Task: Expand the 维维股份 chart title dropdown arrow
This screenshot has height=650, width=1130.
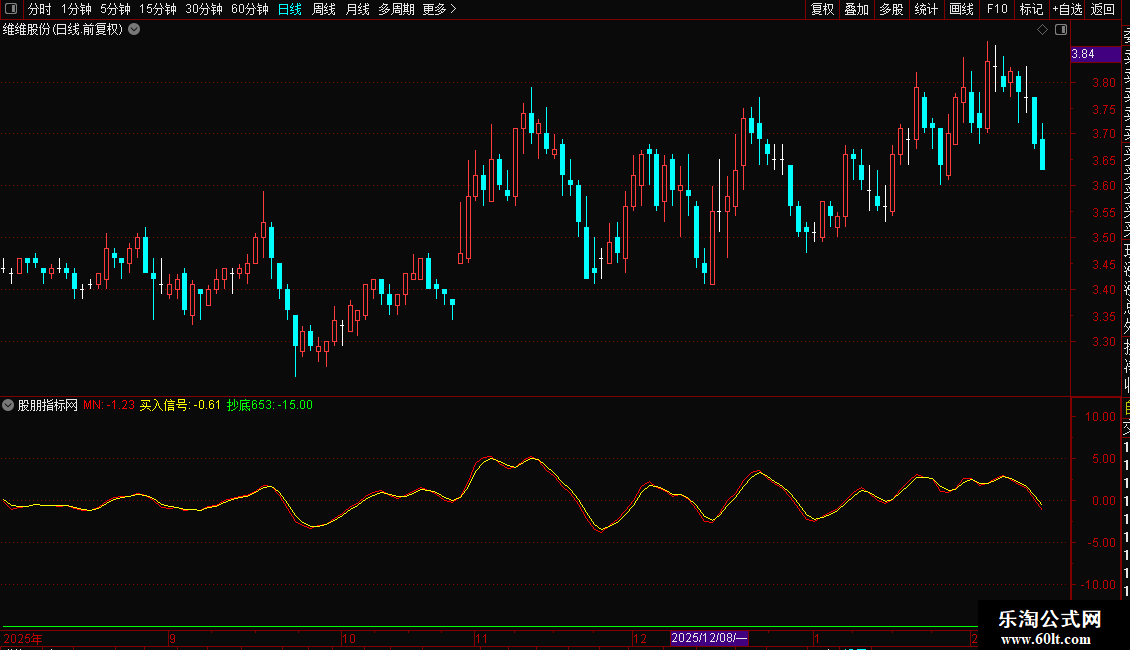Action: click(x=134, y=30)
